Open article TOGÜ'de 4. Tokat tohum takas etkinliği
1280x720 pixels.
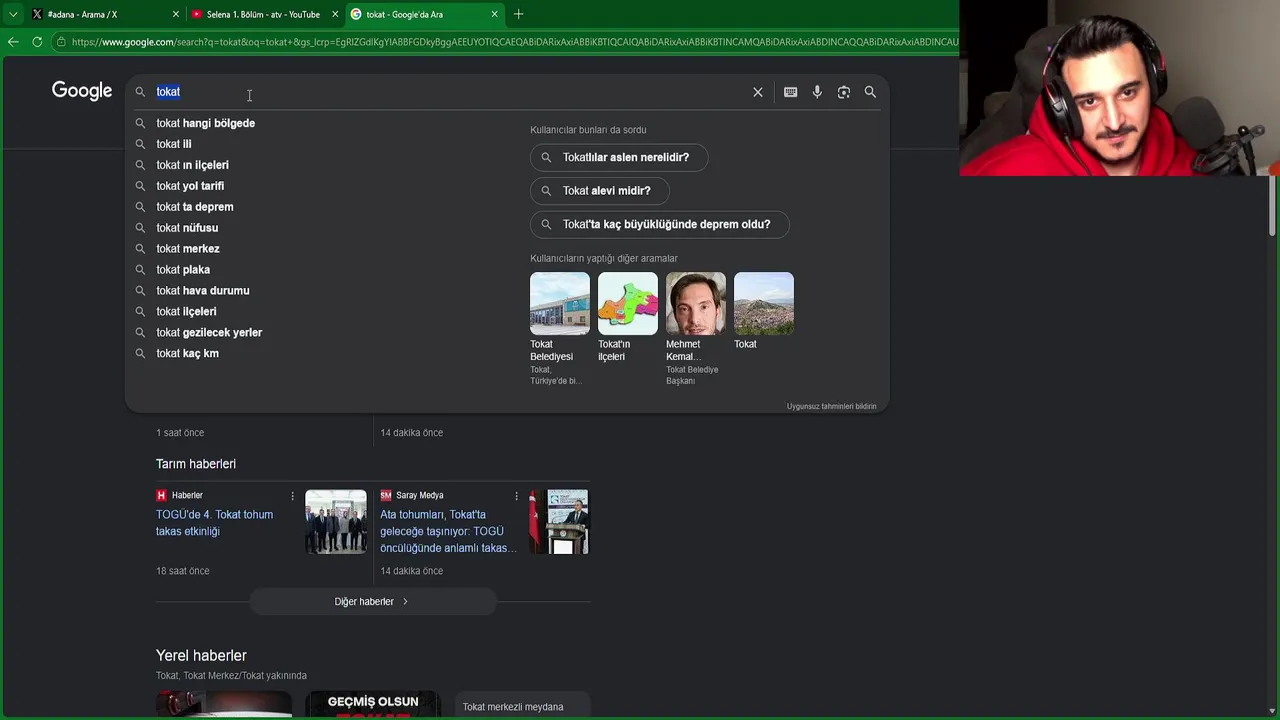pyautogui.click(x=214, y=523)
